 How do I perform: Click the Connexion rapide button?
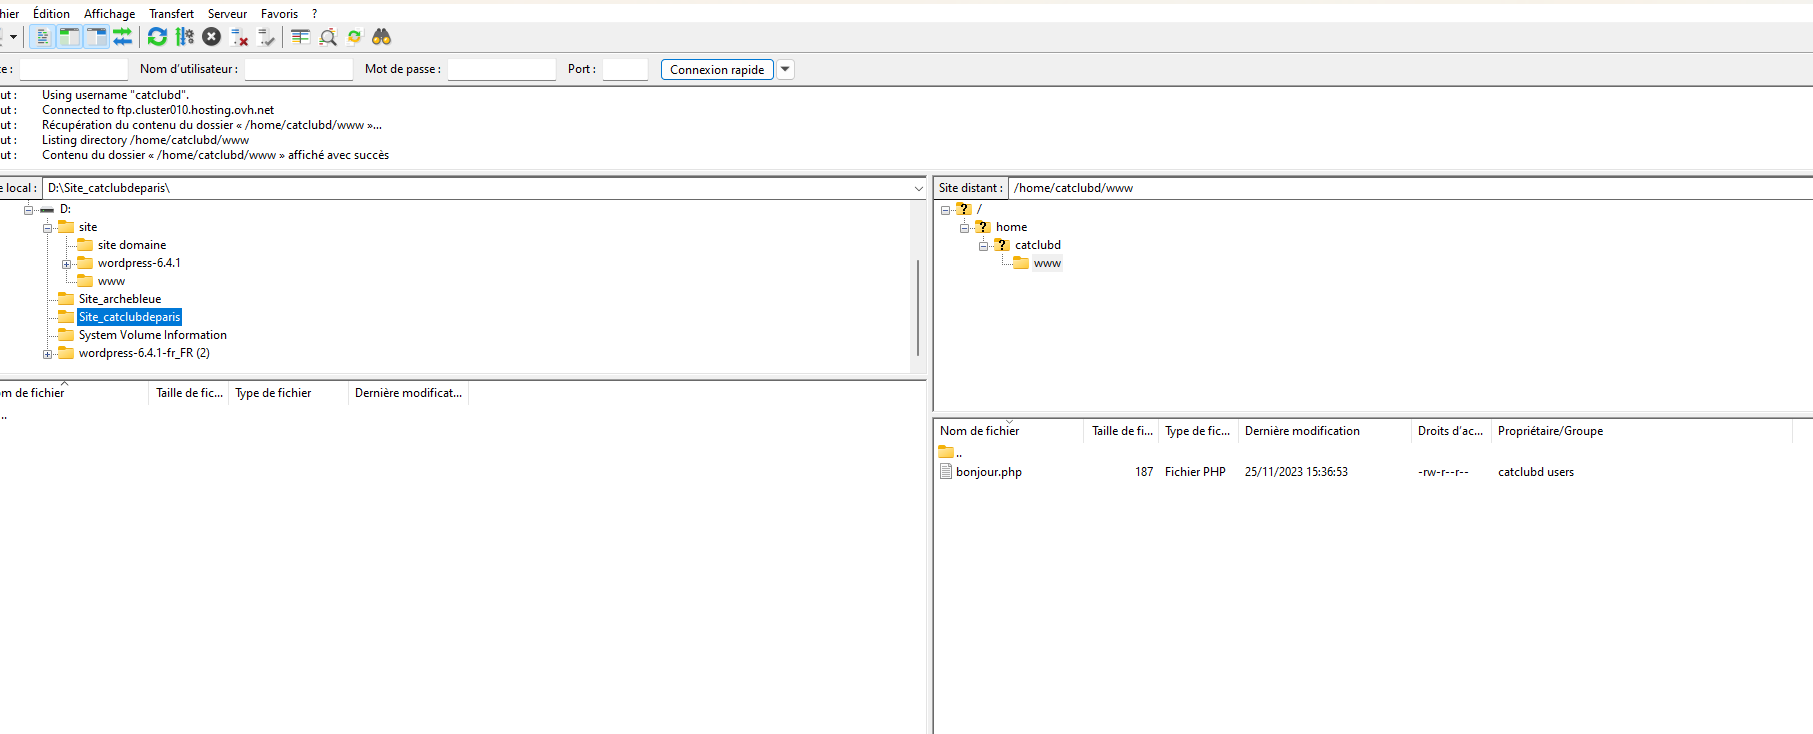tap(717, 69)
